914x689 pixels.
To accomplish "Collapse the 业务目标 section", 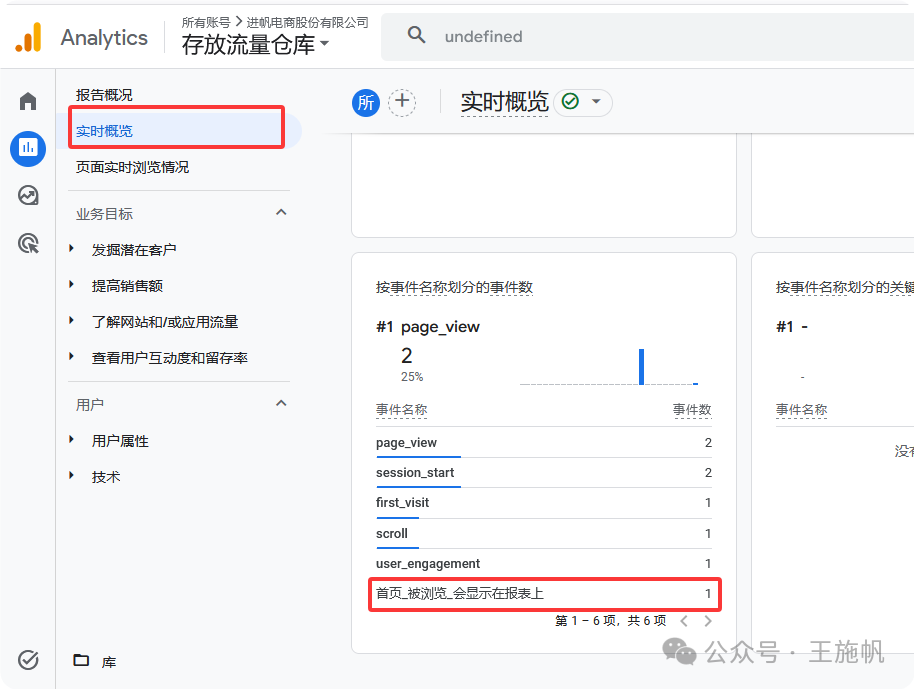I will pos(281,212).
